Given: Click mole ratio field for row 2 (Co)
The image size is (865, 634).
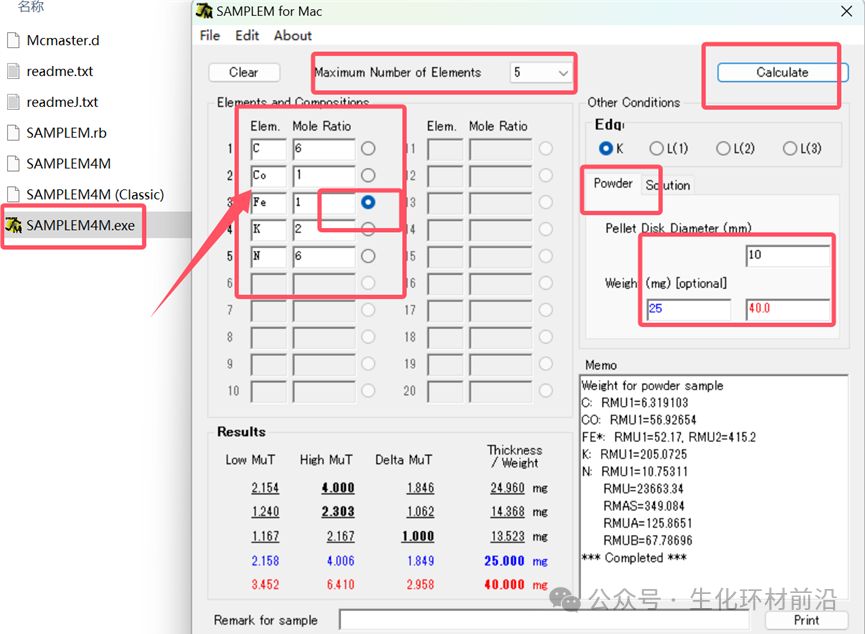Looking at the screenshot, I should coord(324,176).
